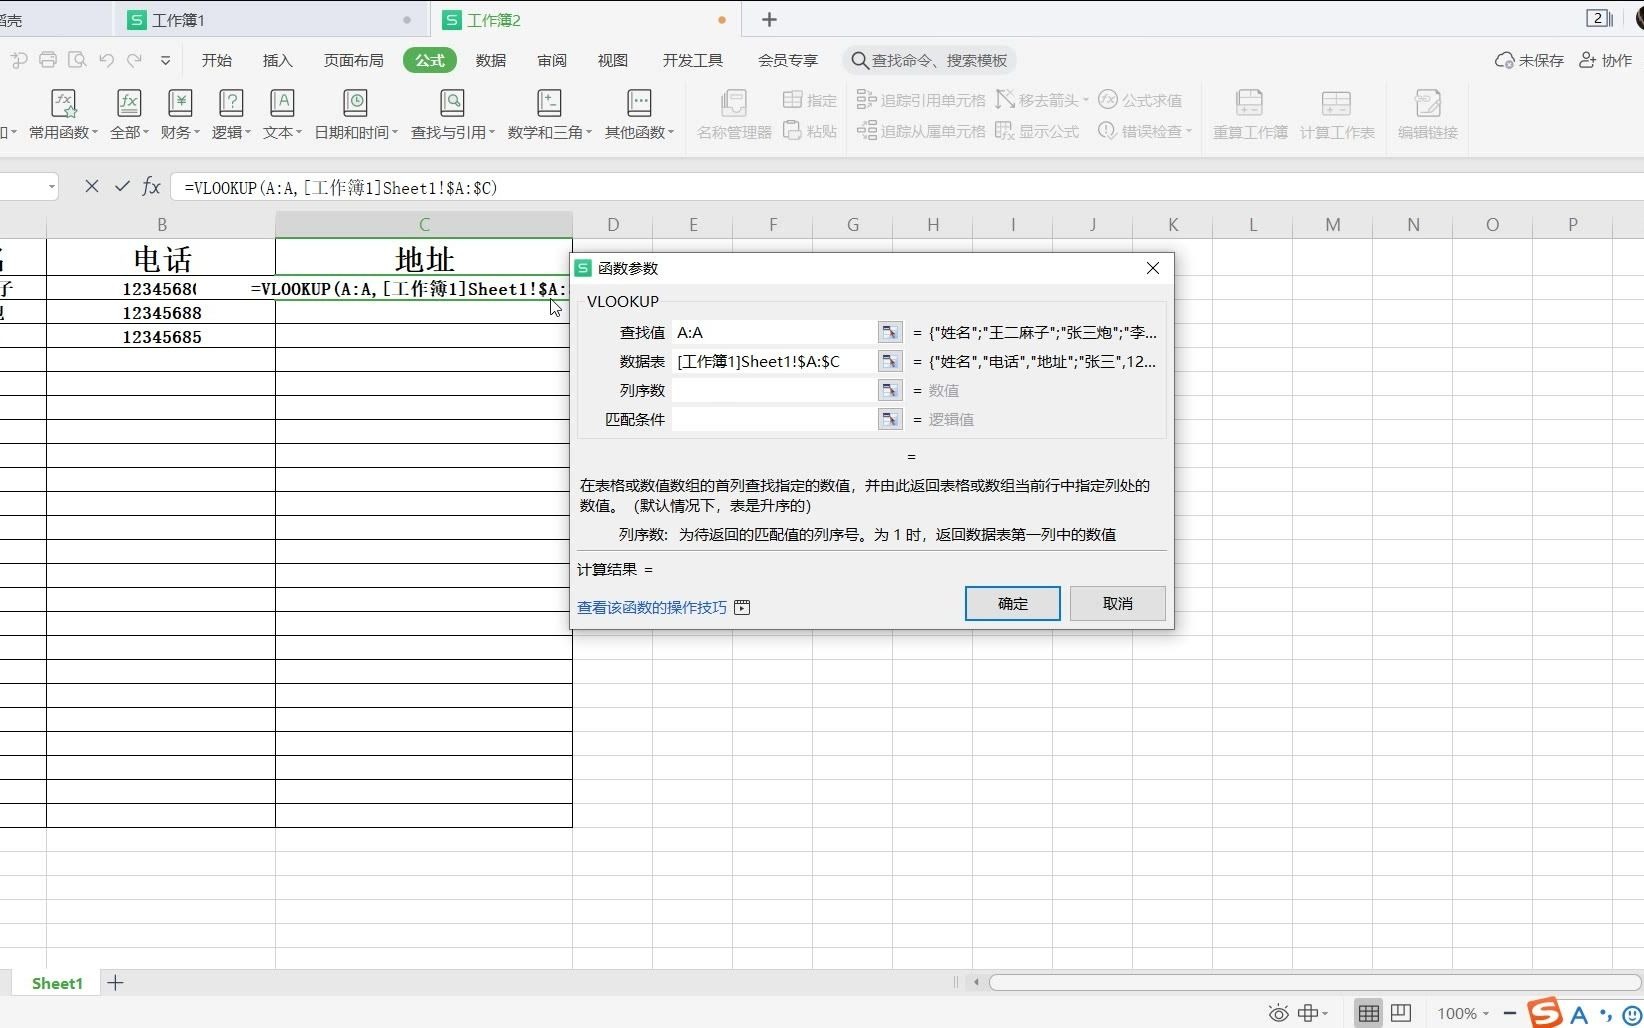Select the Sheet1 sheet tab
Screen dimensions: 1644x1028
[x=57, y=983]
